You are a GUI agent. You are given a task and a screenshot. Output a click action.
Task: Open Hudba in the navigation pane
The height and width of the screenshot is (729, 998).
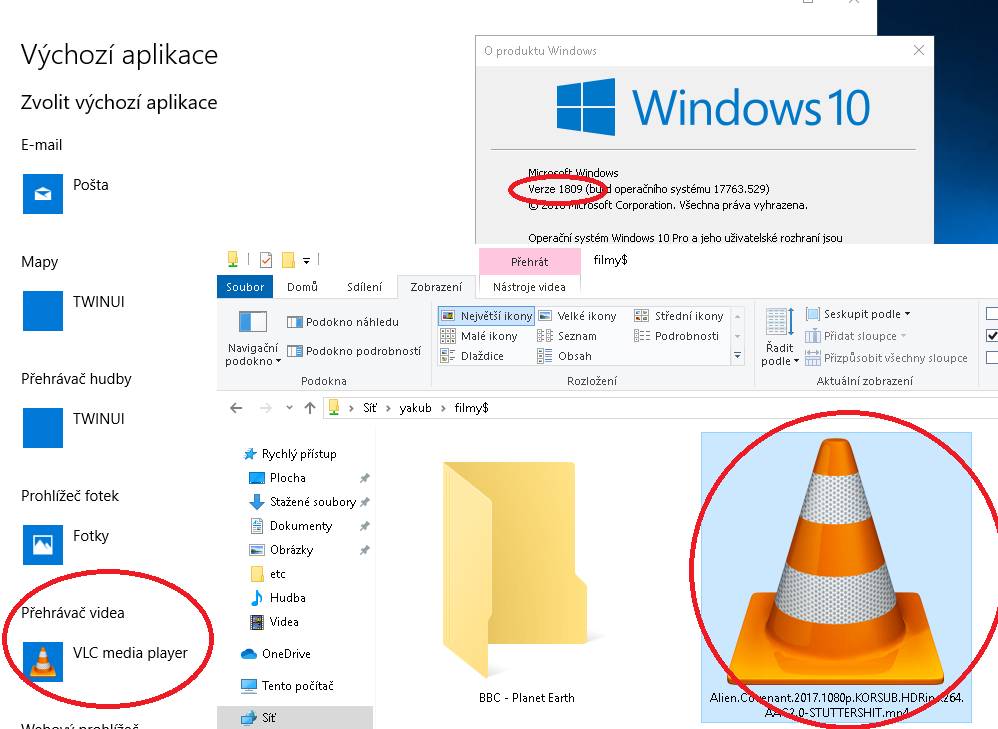click(x=278, y=598)
